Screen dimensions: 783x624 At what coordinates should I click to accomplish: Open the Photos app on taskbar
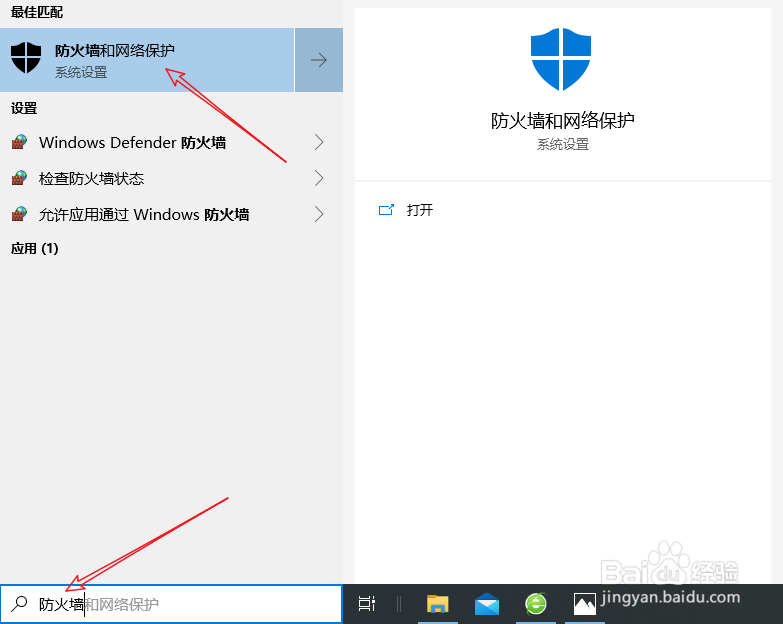click(x=584, y=604)
